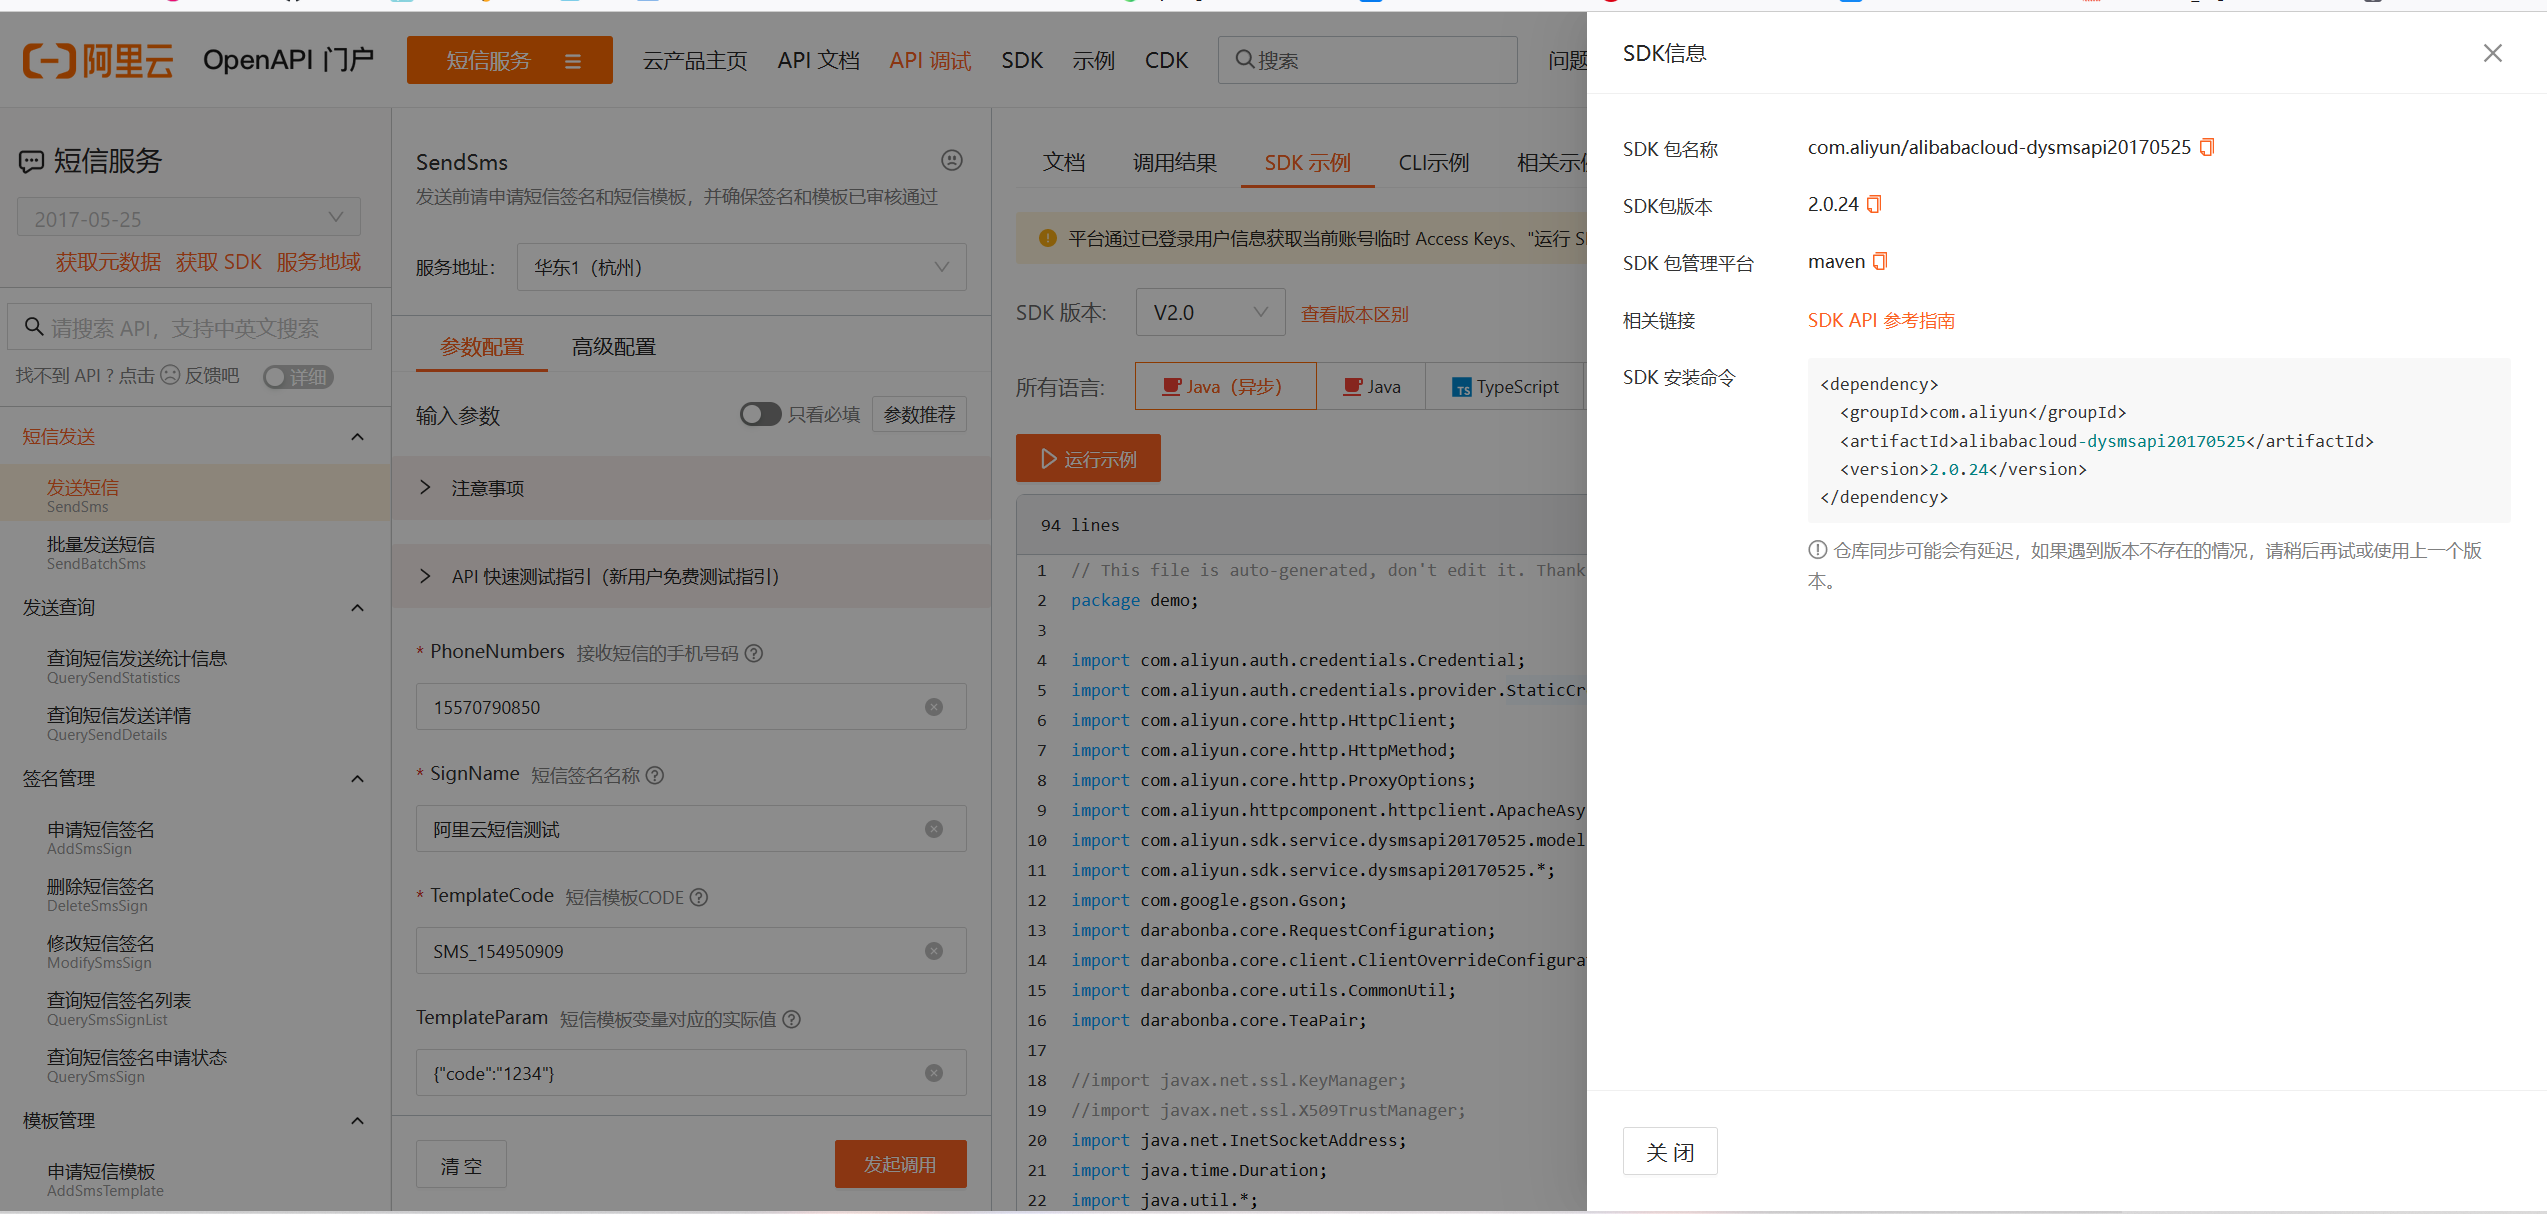Click the 发起调用 button
This screenshot has width=2547, height=1214.
[x=900, y=1164]
